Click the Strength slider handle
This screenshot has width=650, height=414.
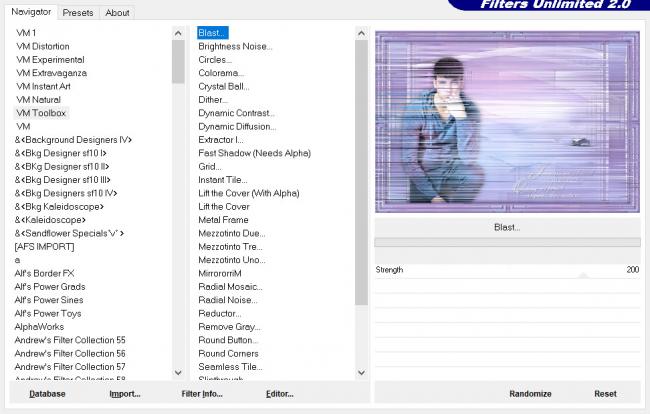tap(584, 275)
